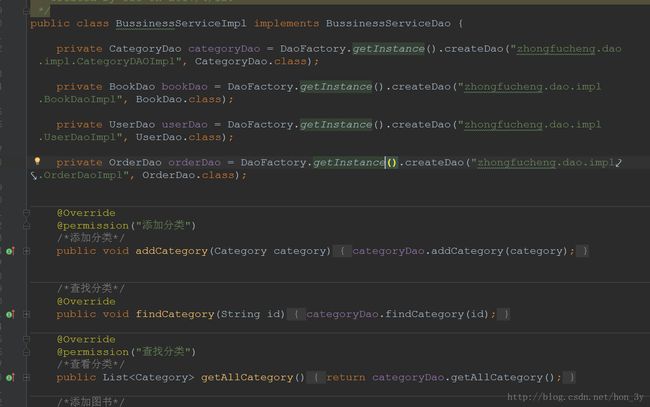
Task: Expand the folded findCategory method with plus marker
Action: 27,315
